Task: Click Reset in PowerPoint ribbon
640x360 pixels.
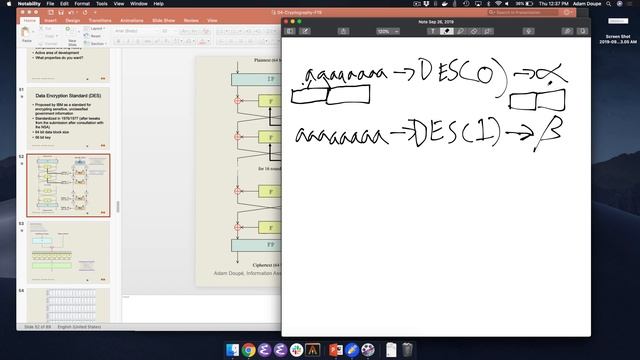Action: coord(93,36)
